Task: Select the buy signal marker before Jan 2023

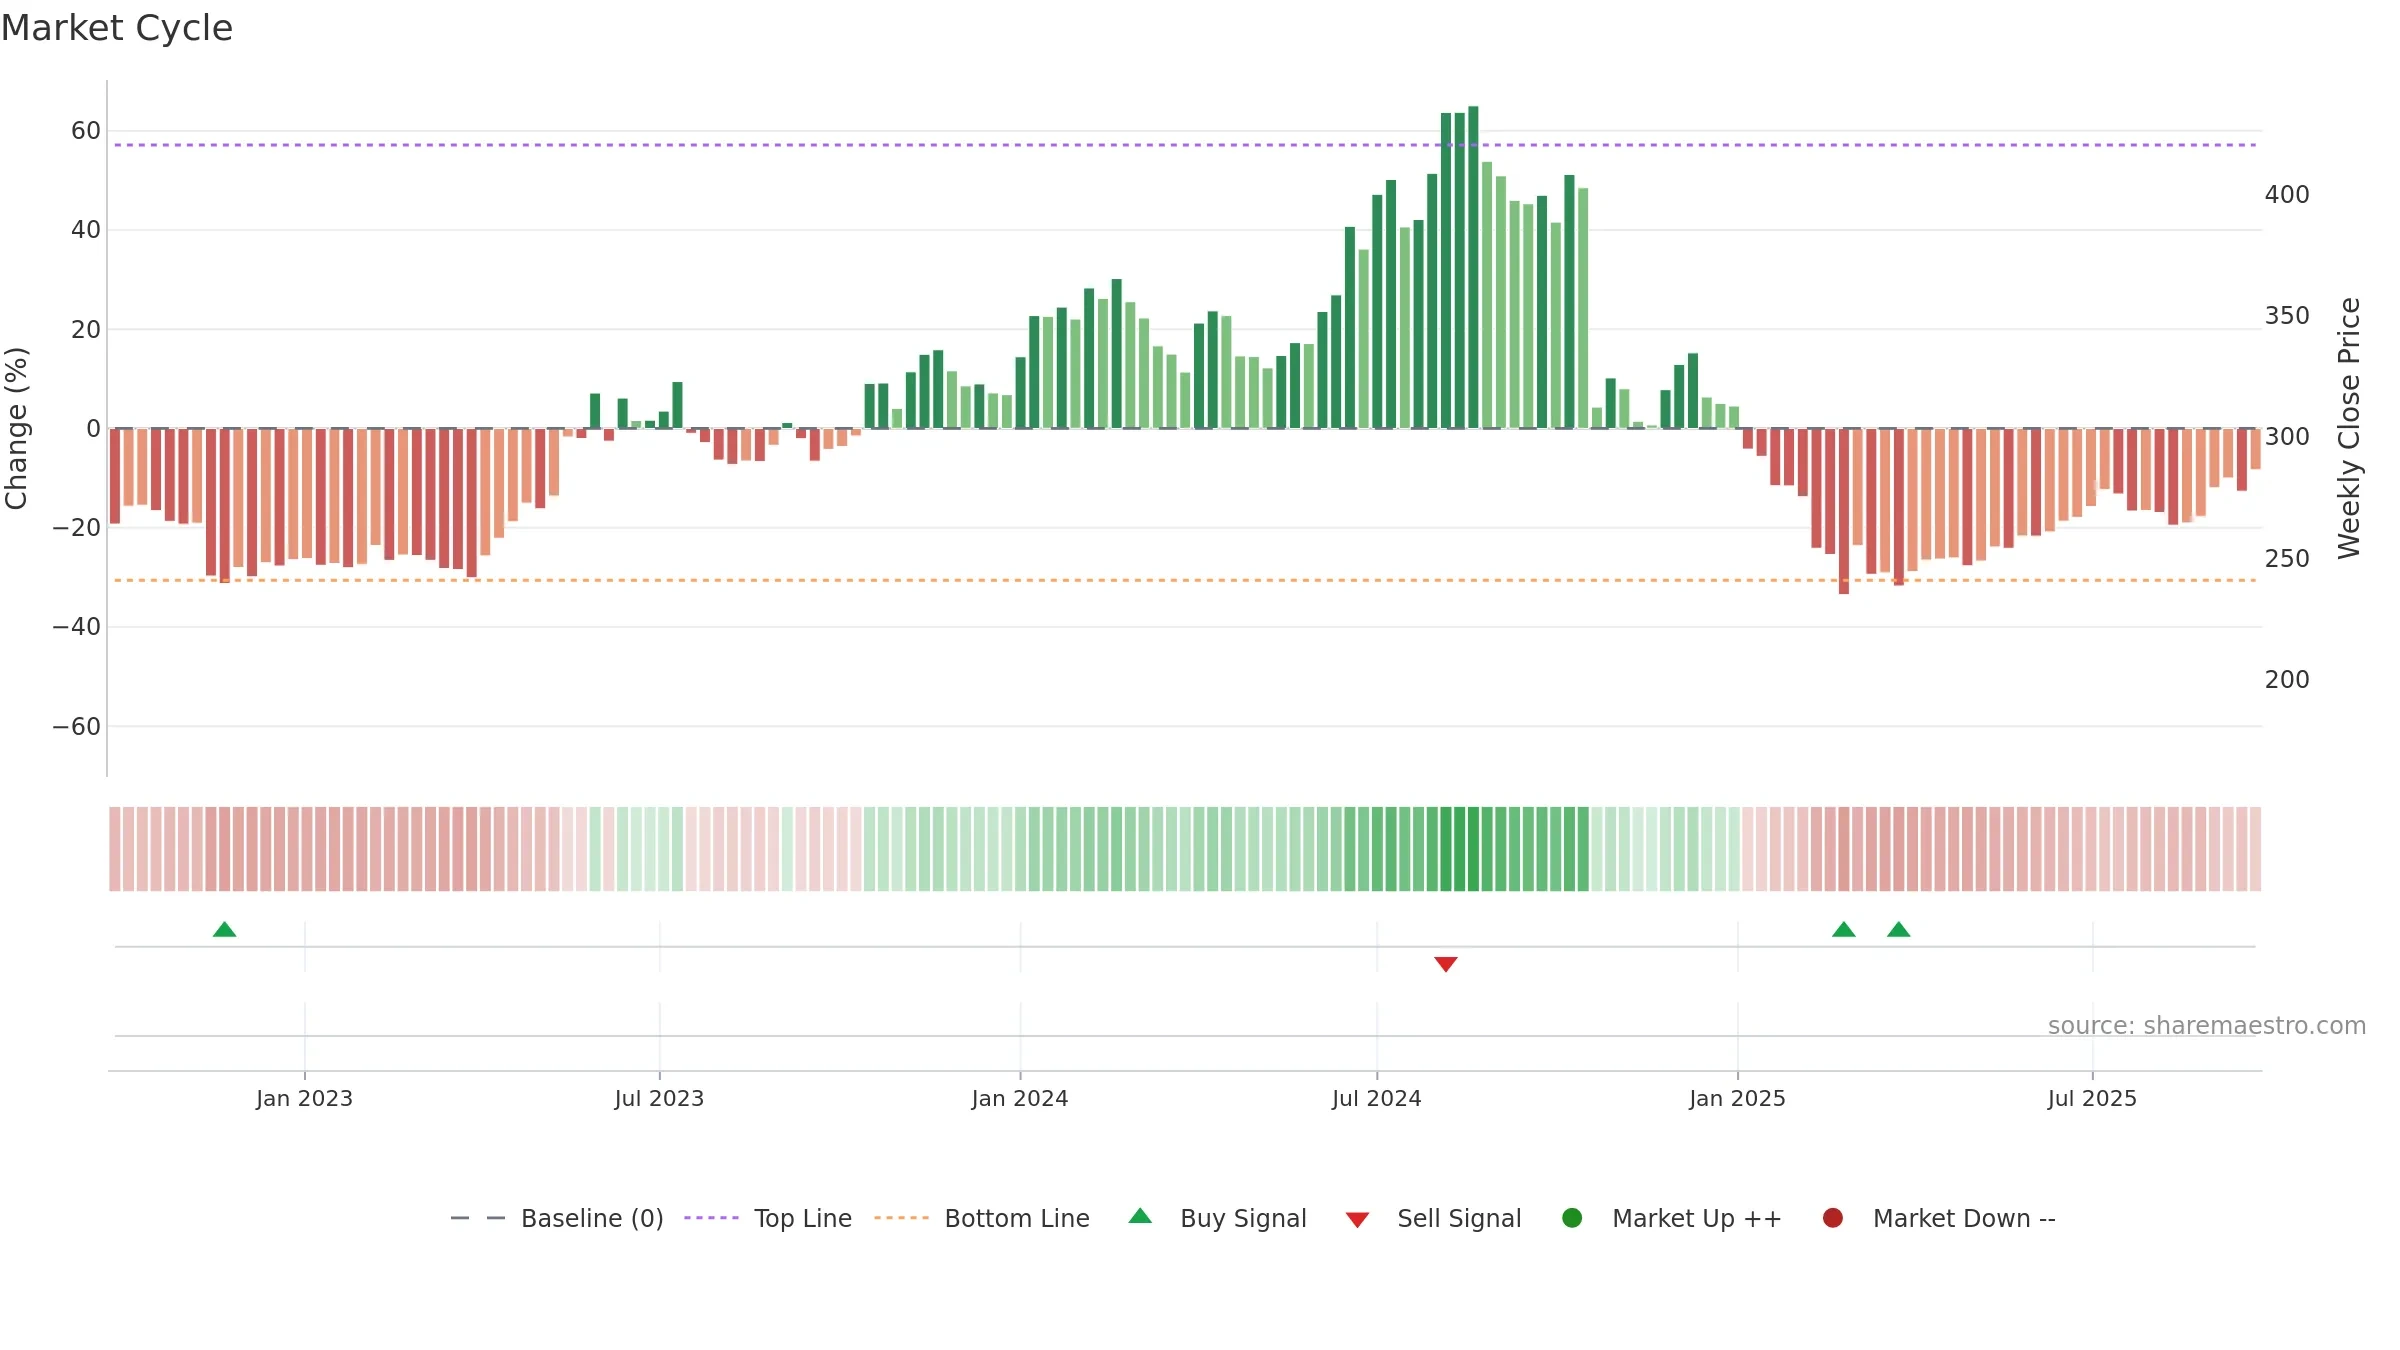Action: coord(225,929)
